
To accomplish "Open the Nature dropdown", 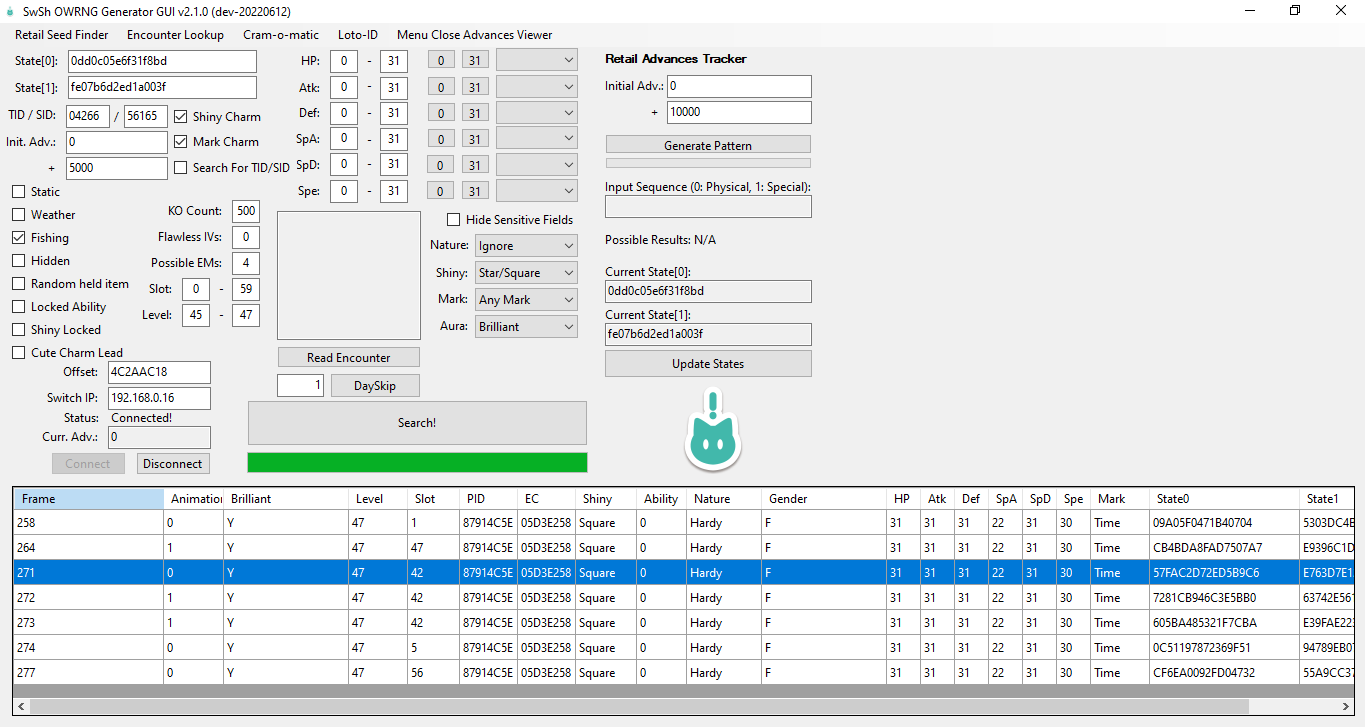I will [526, 245].
